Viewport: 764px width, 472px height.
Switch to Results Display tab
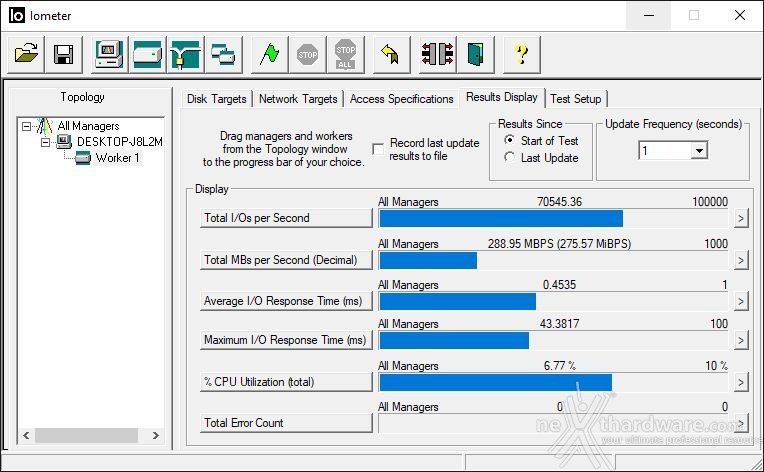(x=502, y=97)
